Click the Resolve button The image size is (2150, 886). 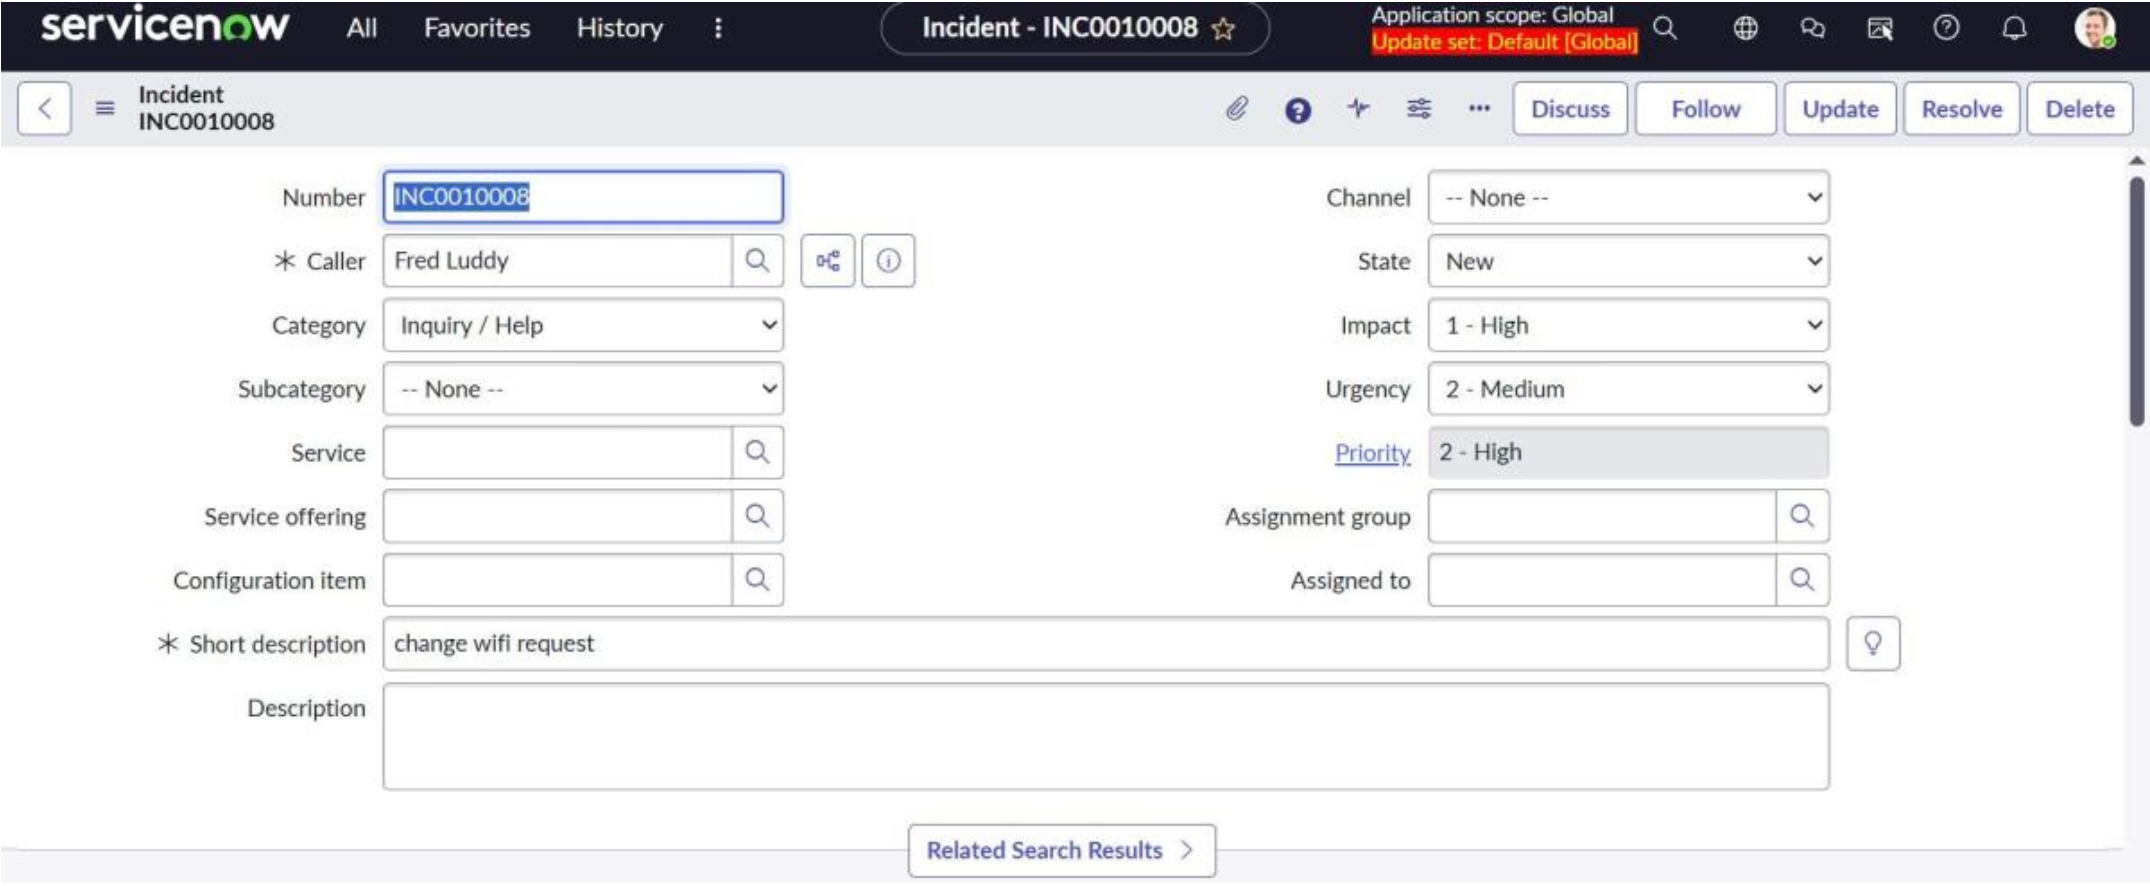pos(1961,109)
